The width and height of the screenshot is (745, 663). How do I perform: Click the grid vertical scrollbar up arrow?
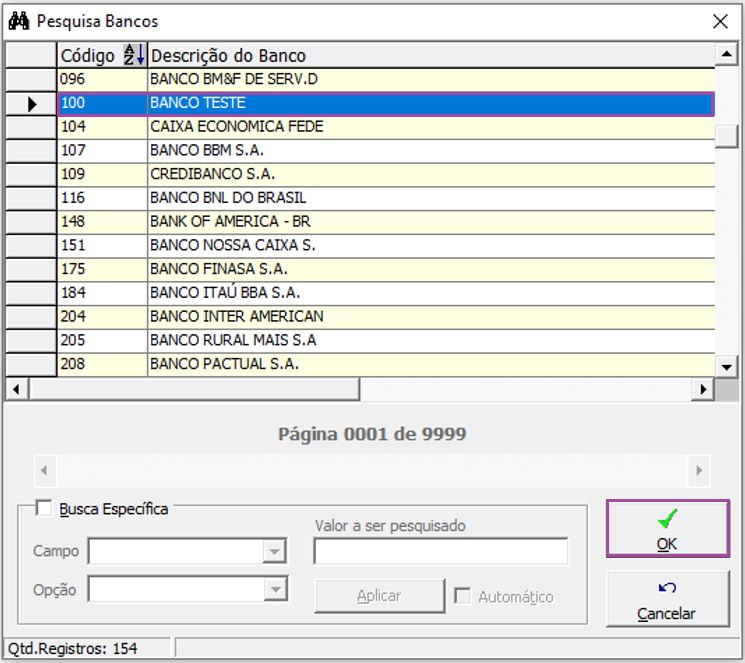coord(726,54)
